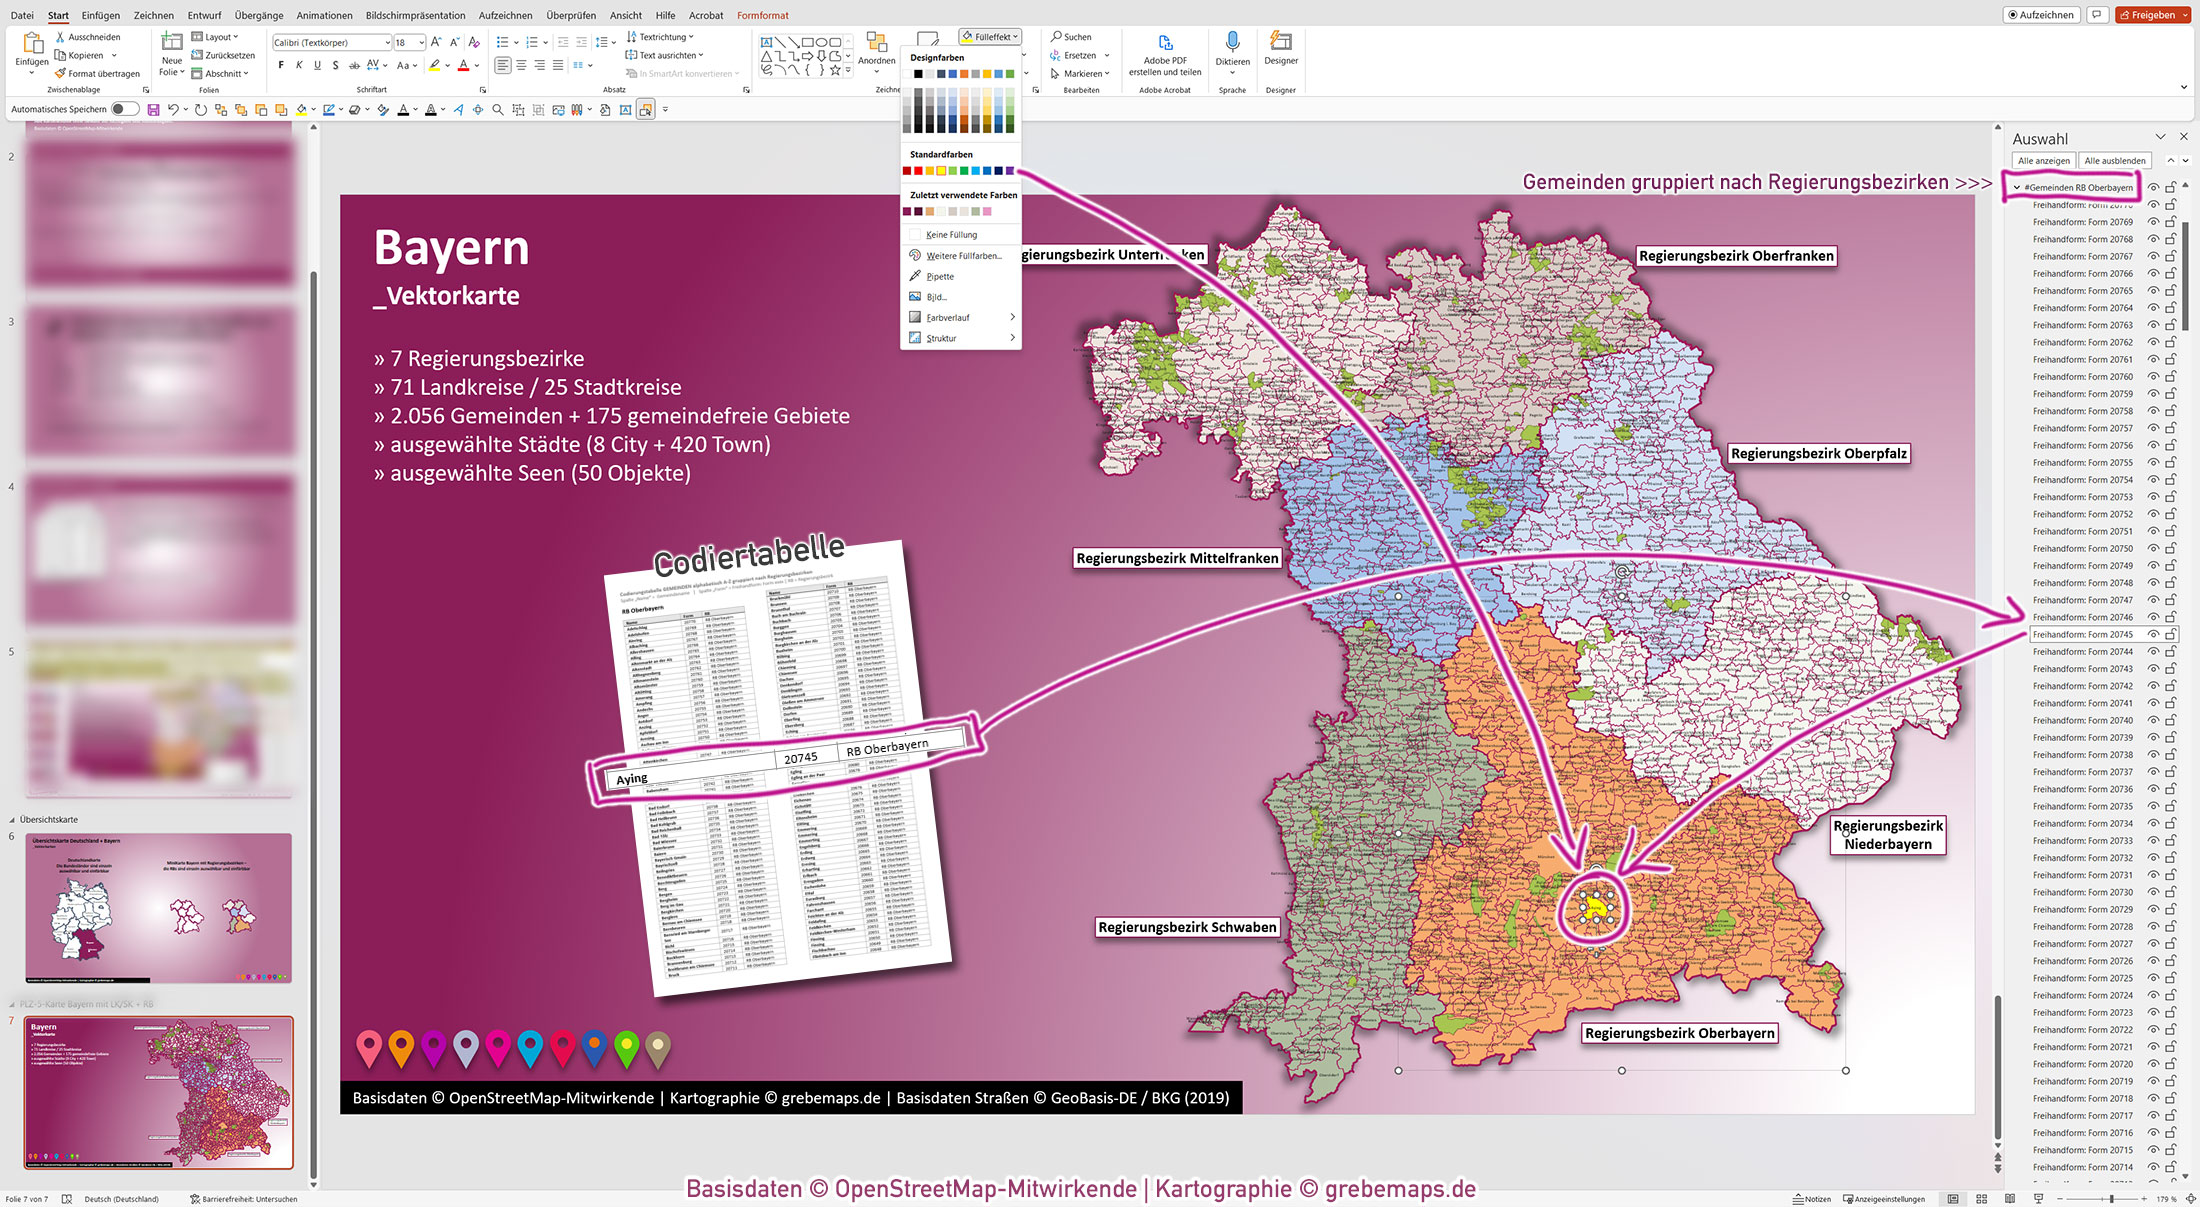Viewport: 2200px width, 1207px height.
Task: Apply bold with the F icon
Action: pyautogui.click(x=281, y=64)
